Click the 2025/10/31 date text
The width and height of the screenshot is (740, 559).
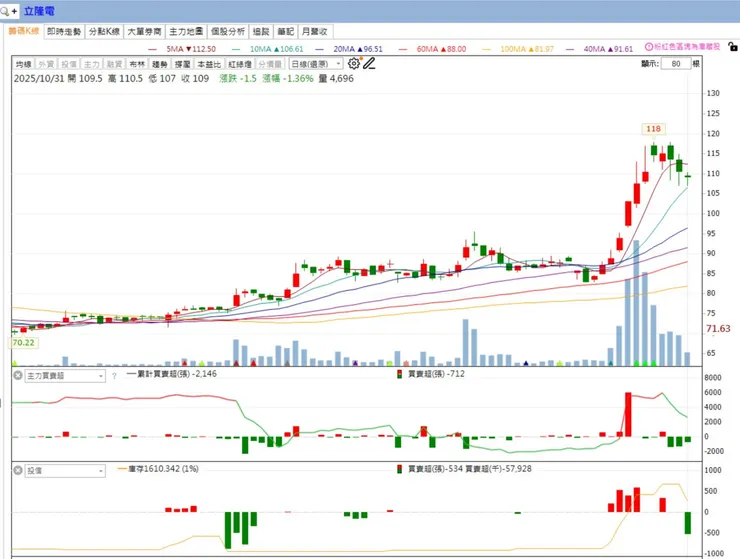[x=39, y=78]
